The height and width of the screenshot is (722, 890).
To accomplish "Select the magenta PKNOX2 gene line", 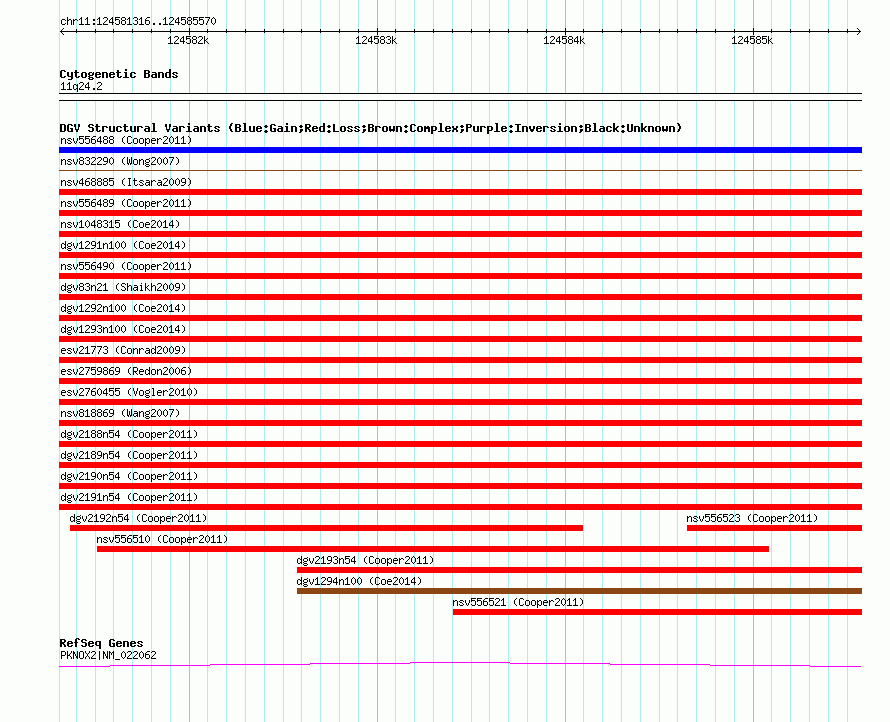I will click(x=460, y=664).
